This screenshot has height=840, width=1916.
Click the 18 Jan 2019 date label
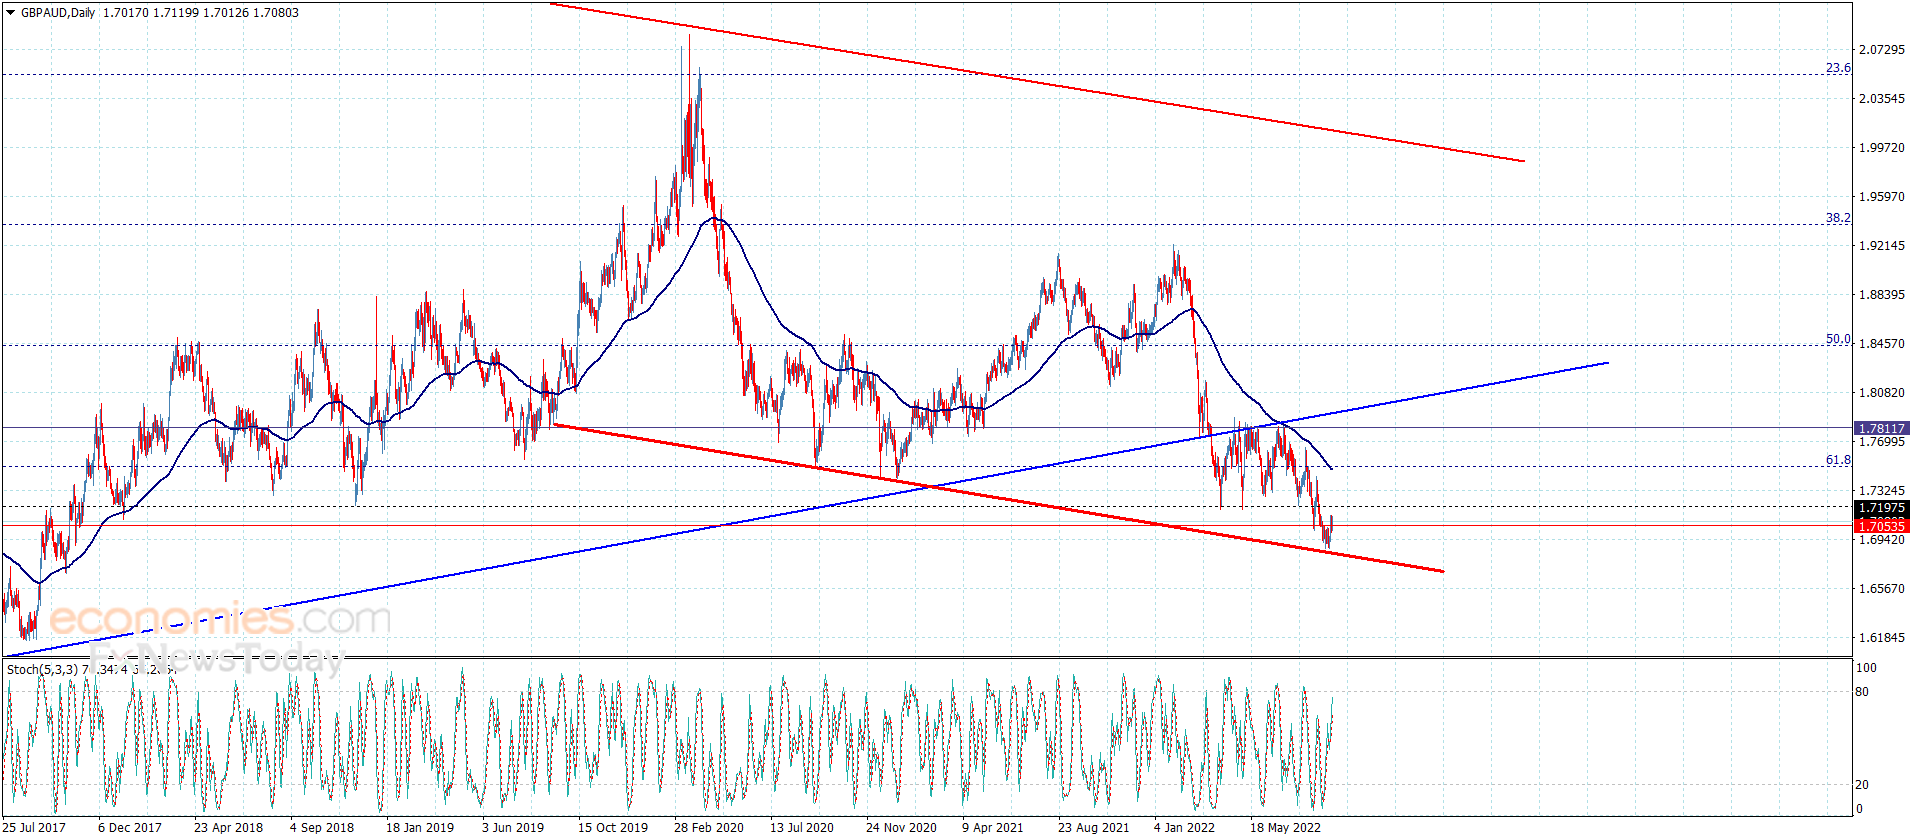420,827
